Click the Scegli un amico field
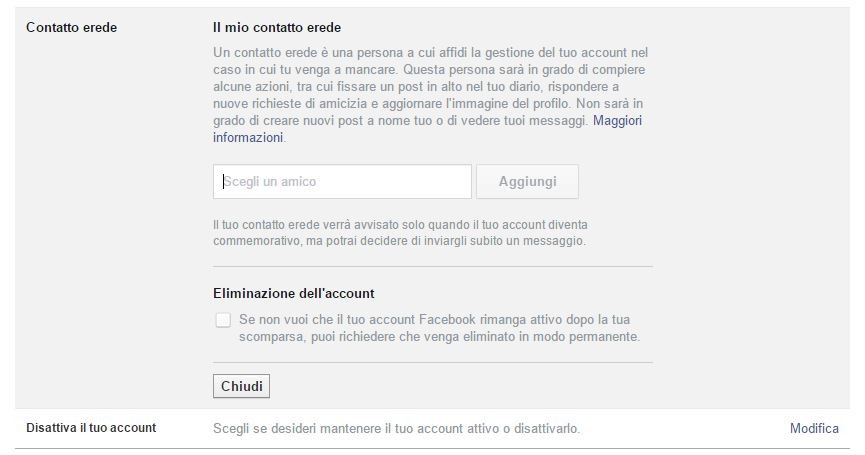 (342, 182)
